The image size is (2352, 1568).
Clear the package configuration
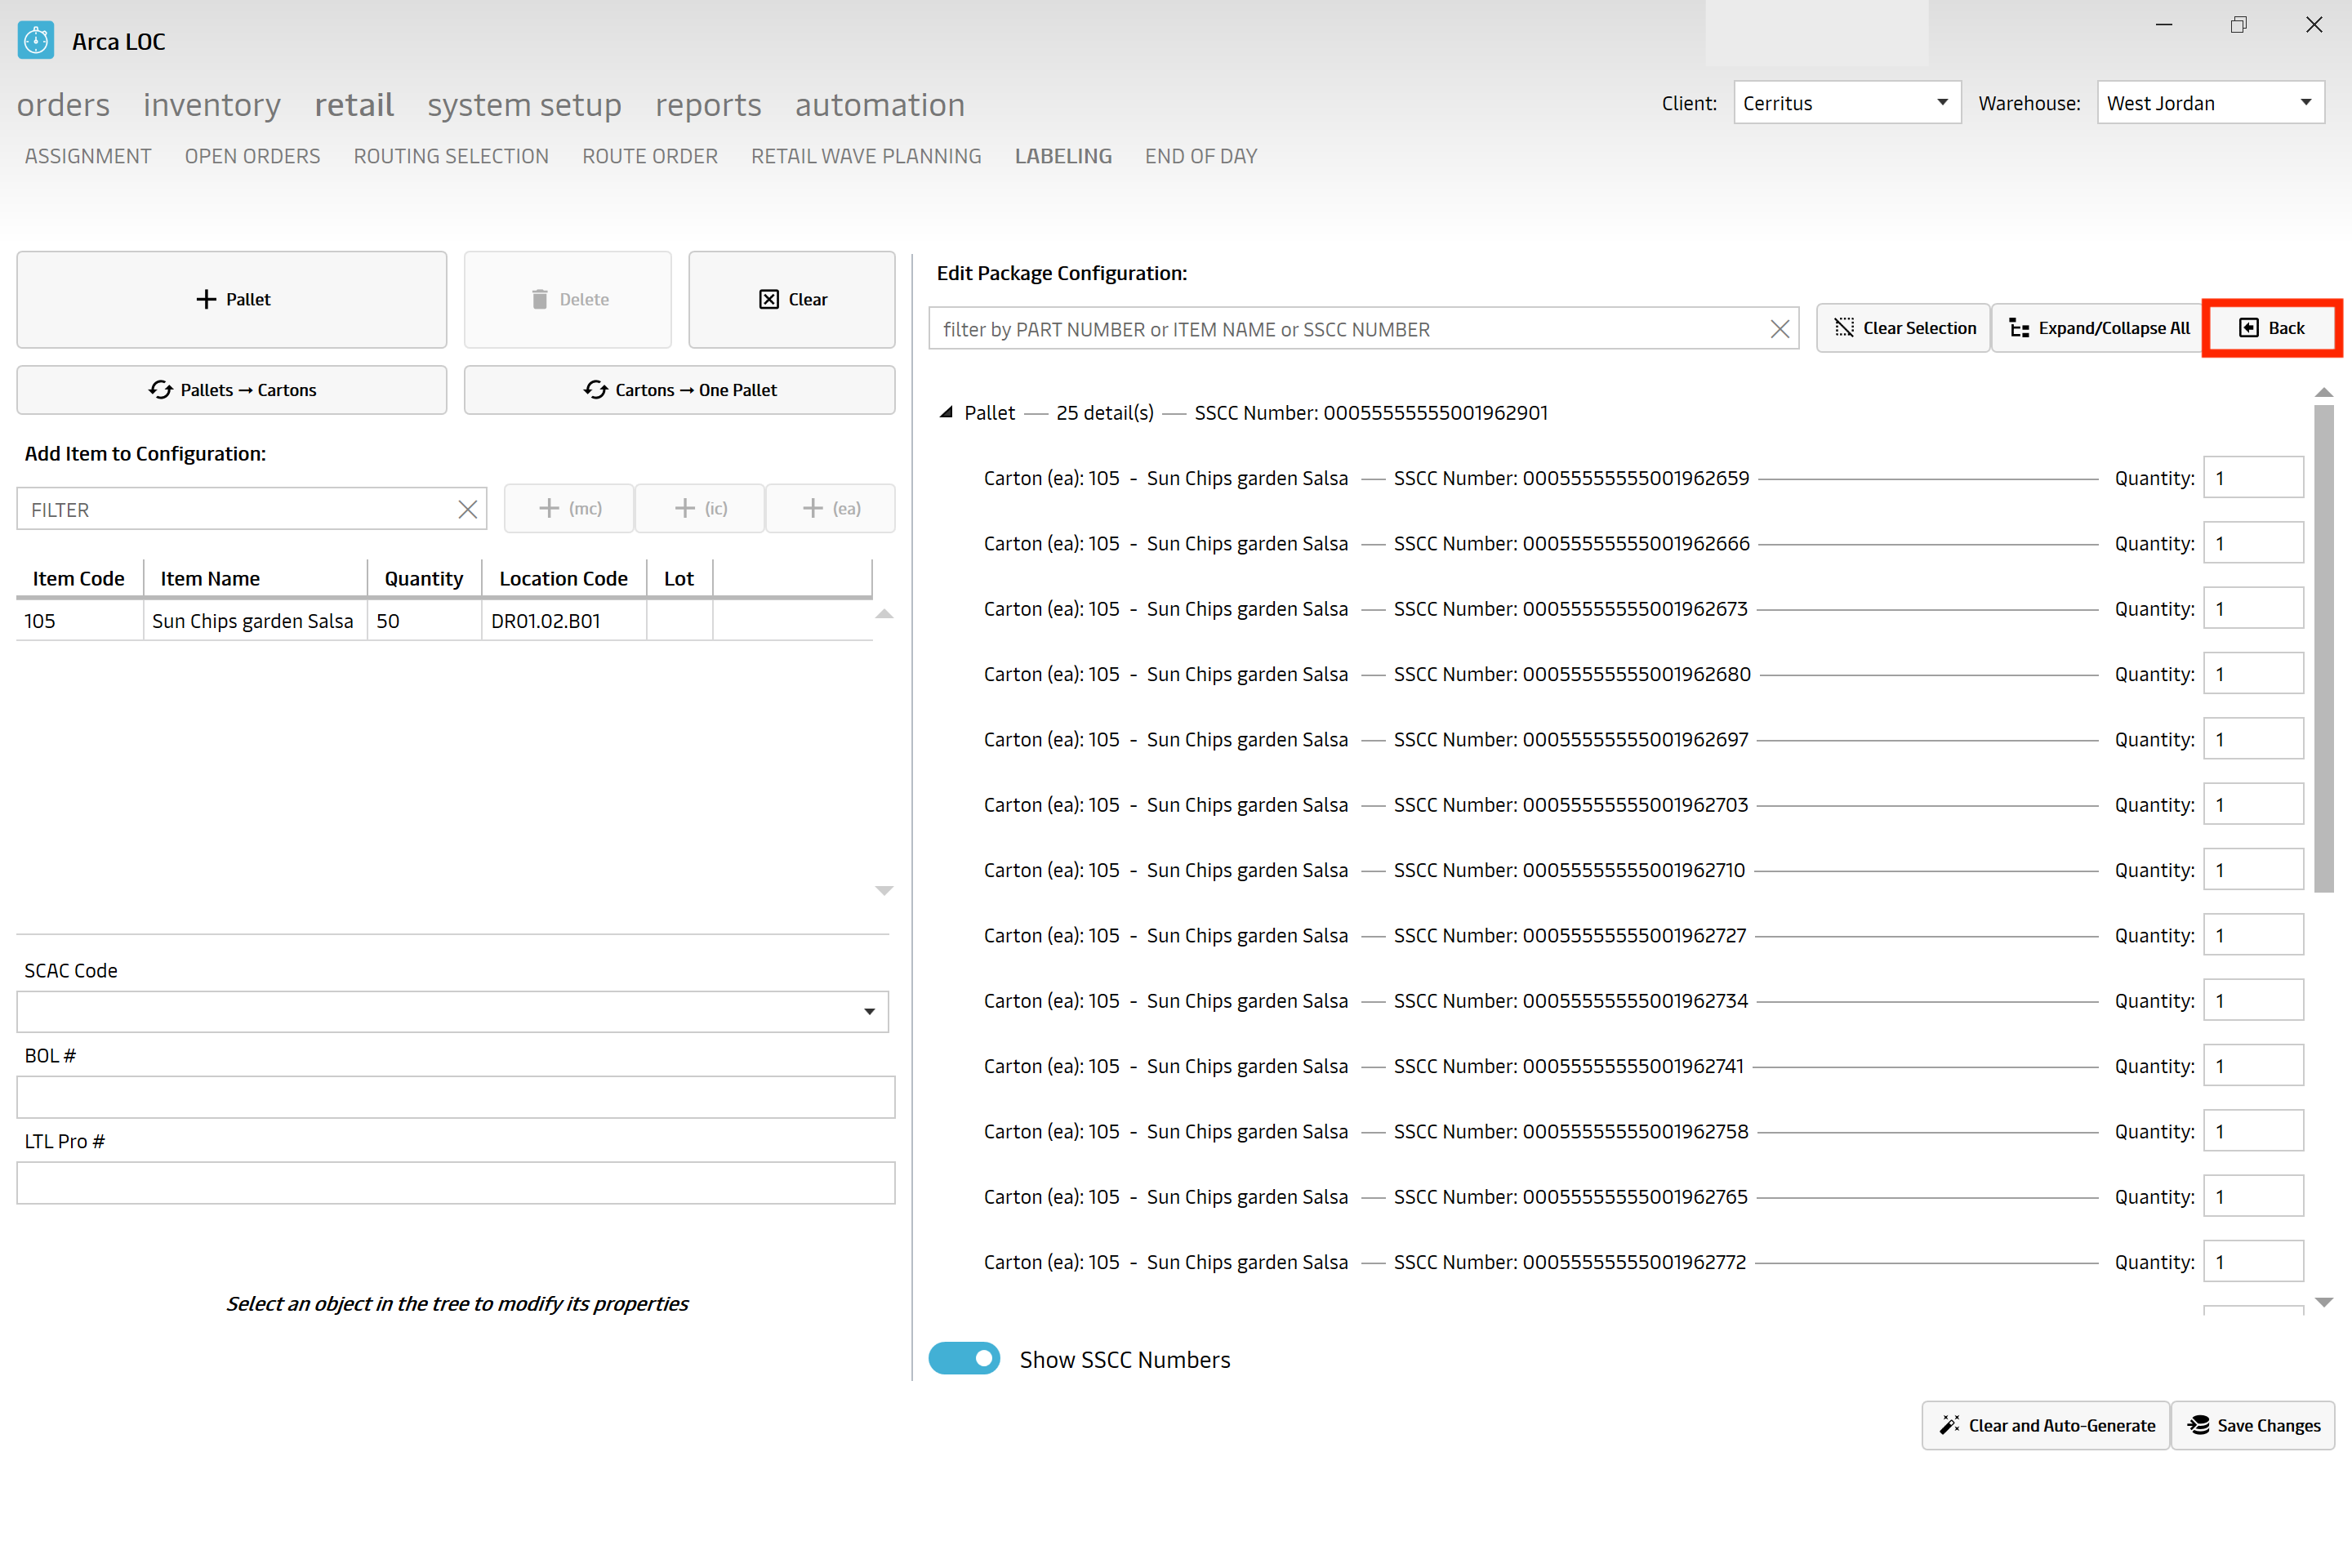(792, 299)
